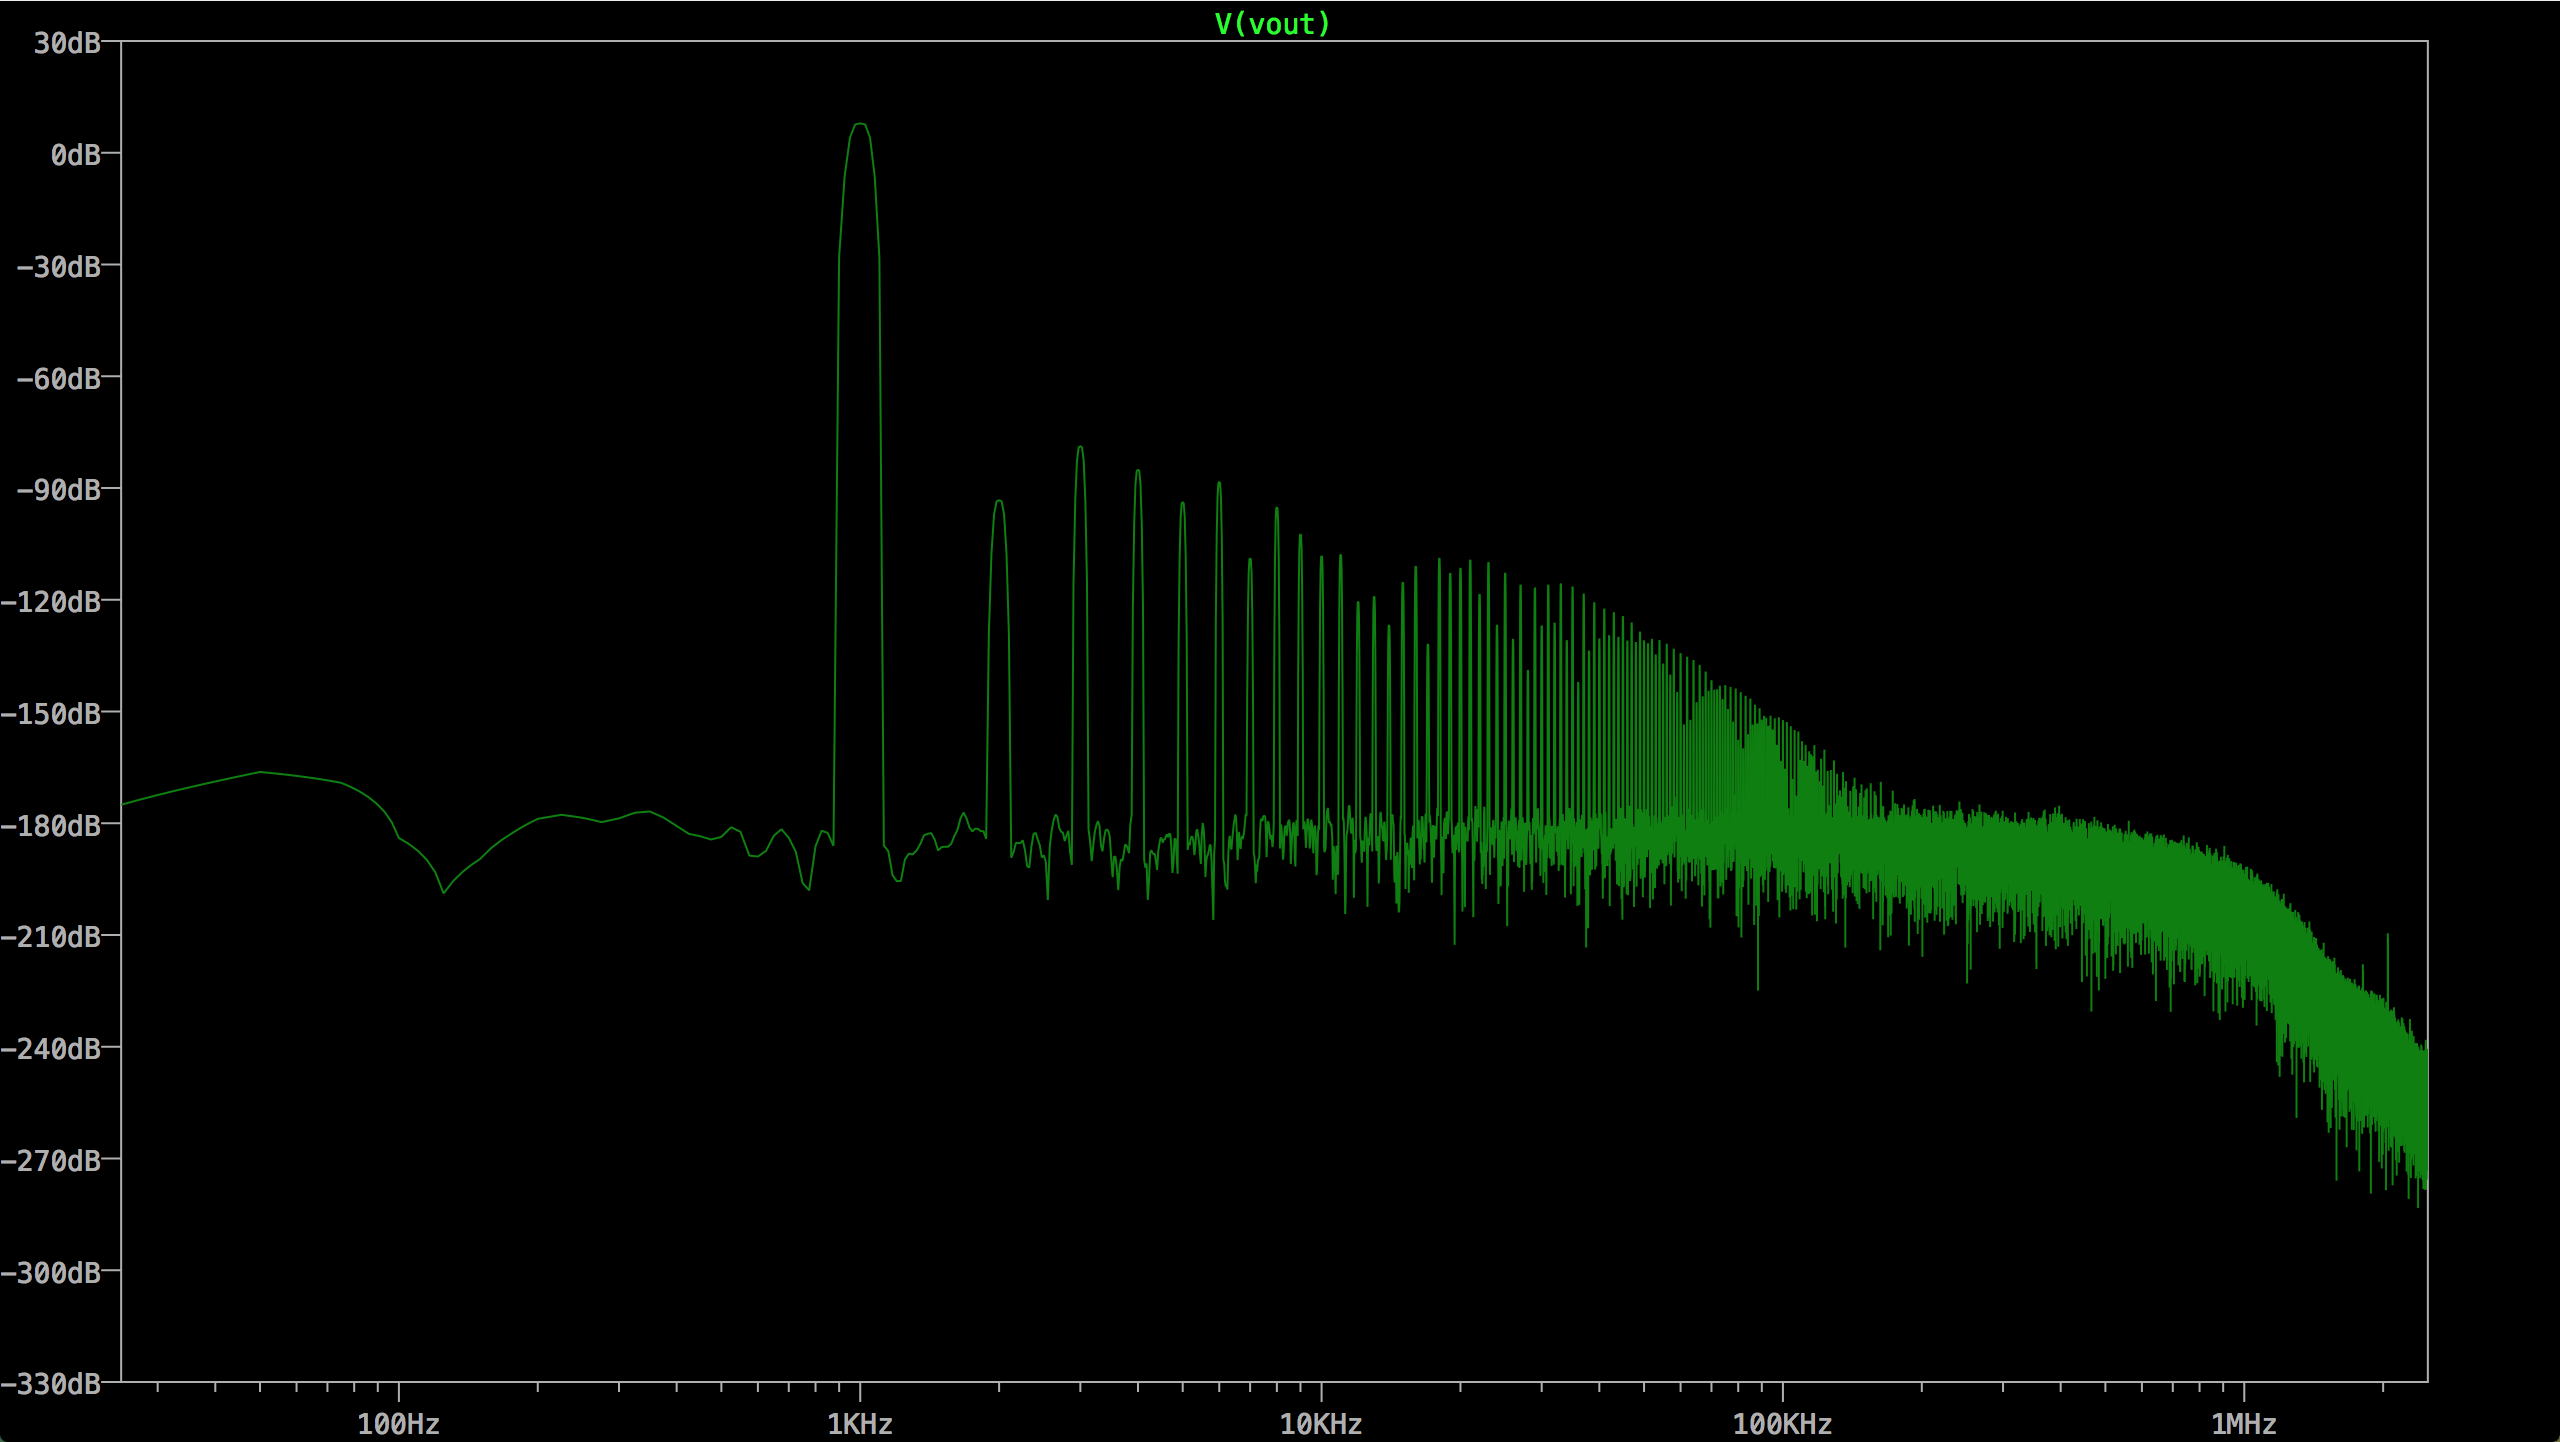The height and width of the screenshot is (1442, 2560).
Task: Click the -60dB axis label
Action: point(58,379)
